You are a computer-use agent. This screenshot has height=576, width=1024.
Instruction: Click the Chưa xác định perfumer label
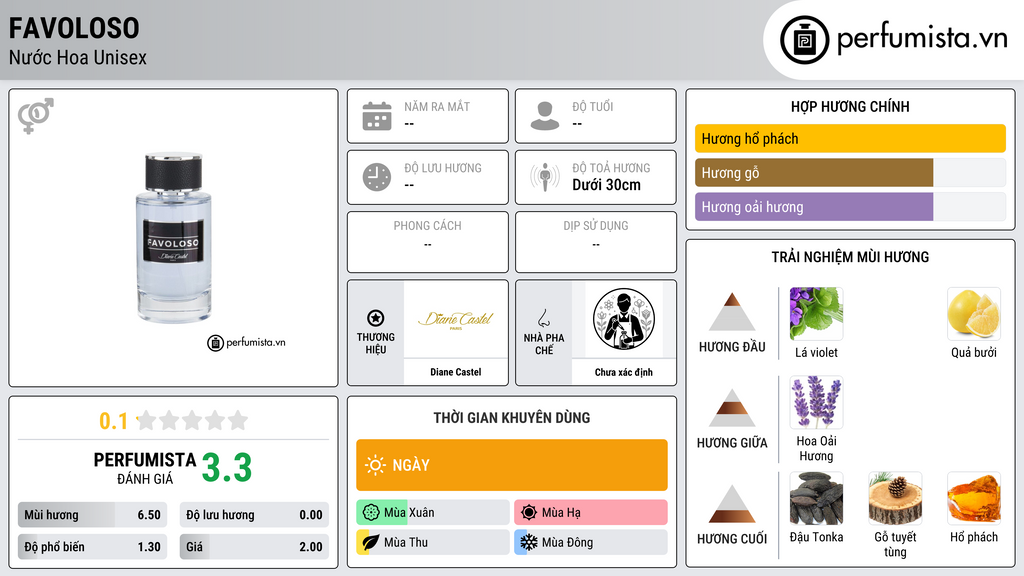(624, 372)
